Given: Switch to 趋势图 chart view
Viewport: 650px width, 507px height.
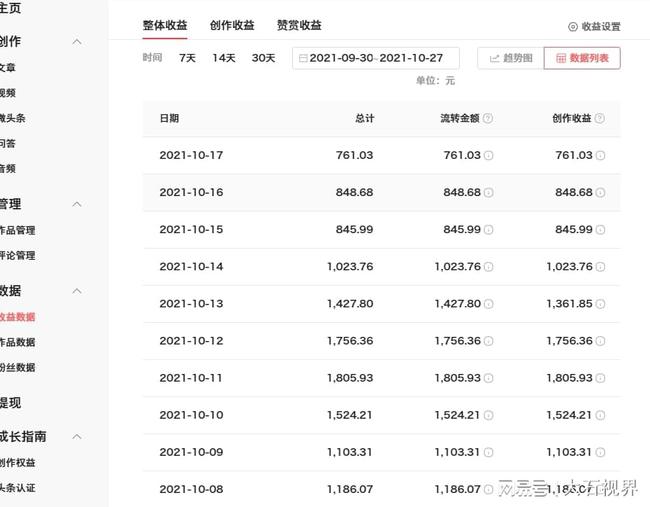Looking at the screenshot, I should coord(511,58).
